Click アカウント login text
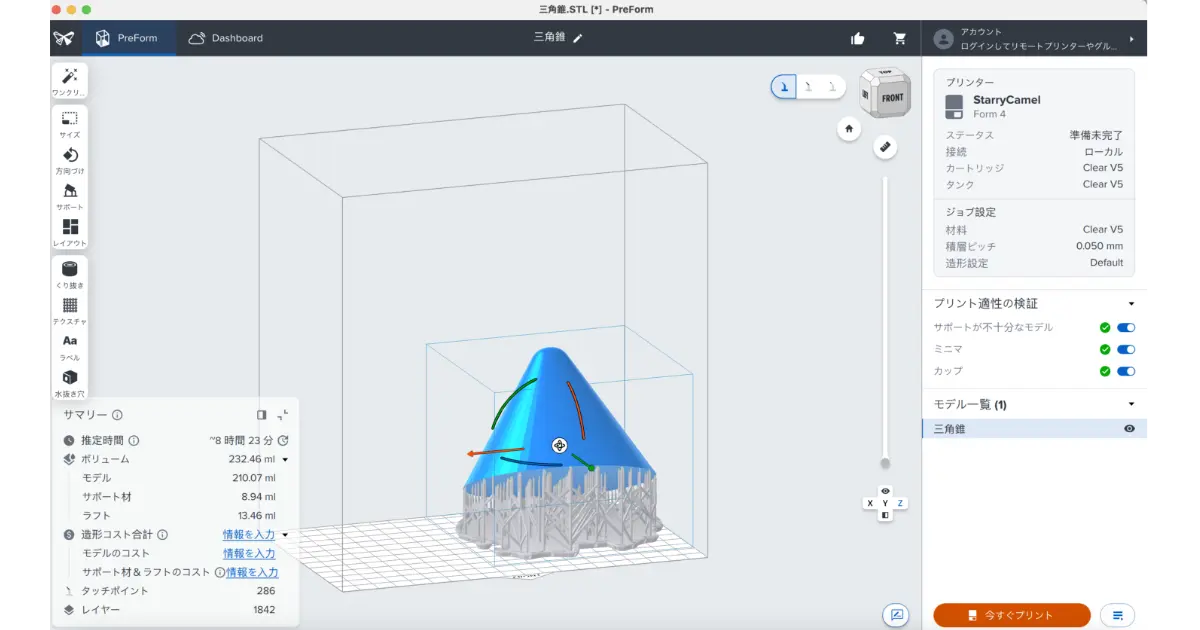Screen dimensions: 1200x630 981,32
